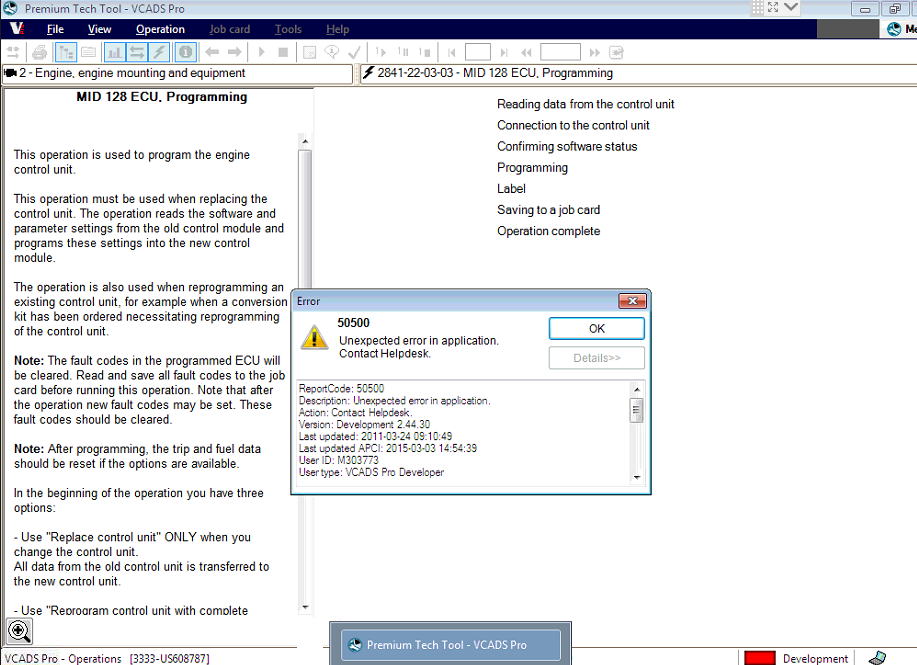Click the Premium Tech Tool taskbar button
Screen dimensions: 917x665
450,645
